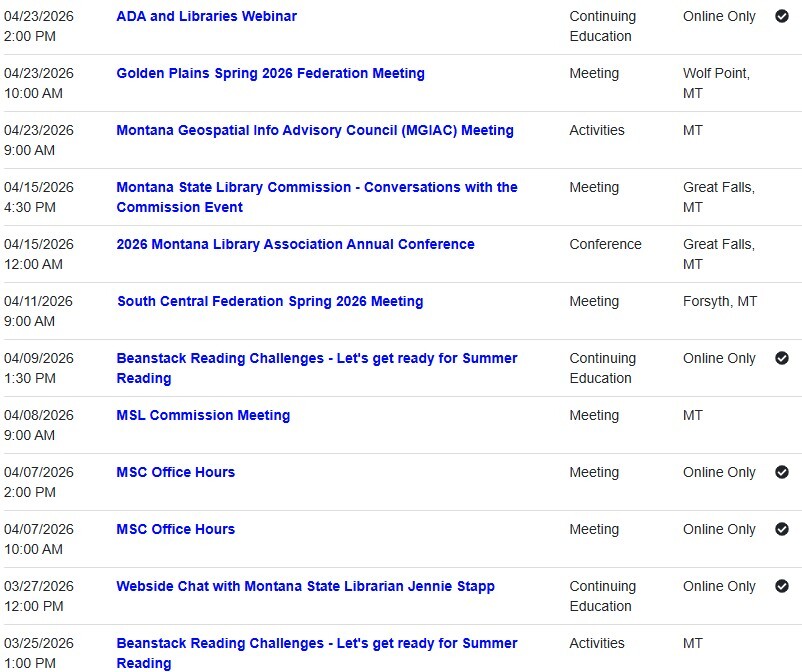Click checkmark badge on the Beanstack 04/09 row
802x672 pixels.
(784, 358)
